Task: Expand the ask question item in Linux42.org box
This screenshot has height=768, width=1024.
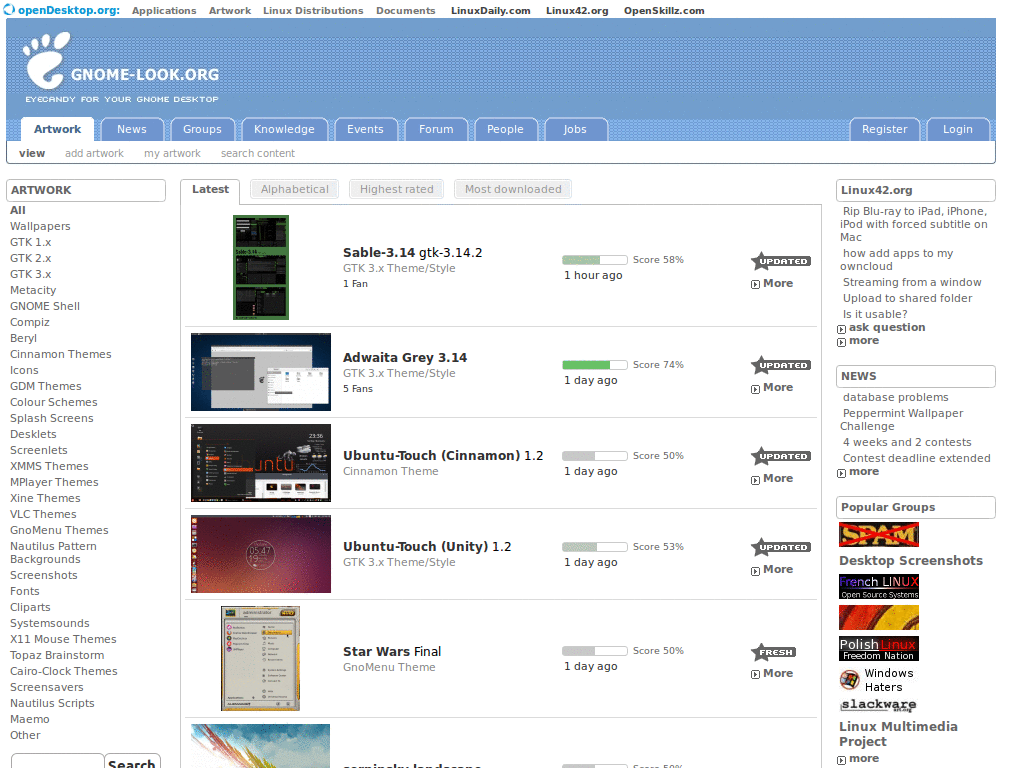Action: pyautogui.click(x=888, y=327)
